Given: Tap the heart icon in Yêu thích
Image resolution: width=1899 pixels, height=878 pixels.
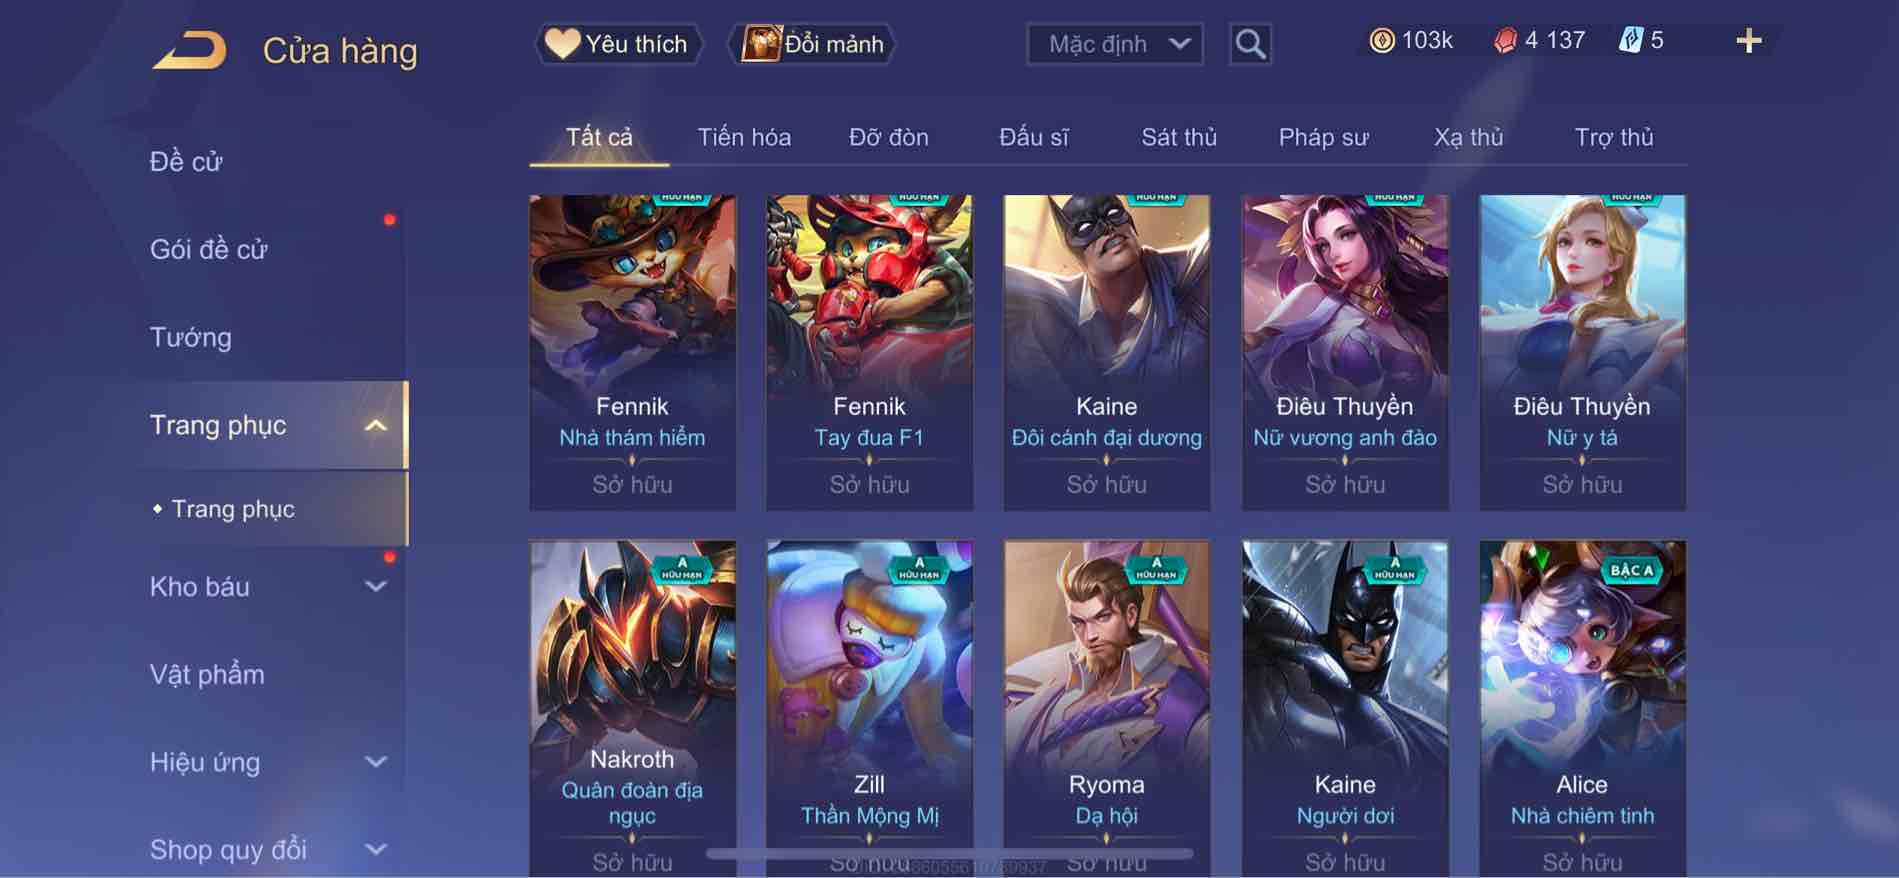Looking at the screenshot, I should pyautogui.click(x=562, y=43).
